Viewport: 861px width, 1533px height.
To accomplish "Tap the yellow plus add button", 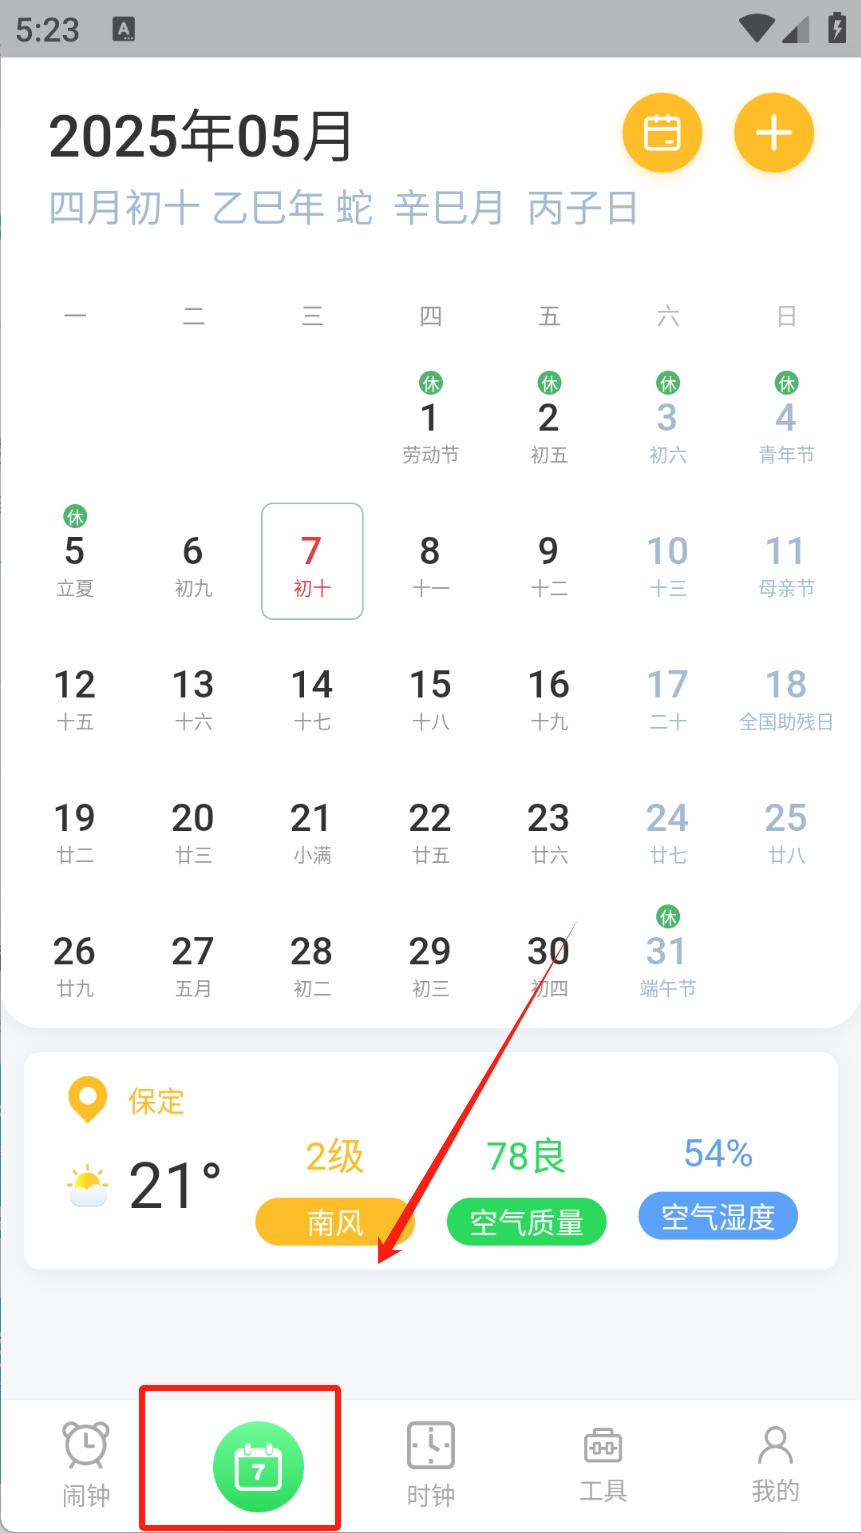I will click(x=774, y=133).
